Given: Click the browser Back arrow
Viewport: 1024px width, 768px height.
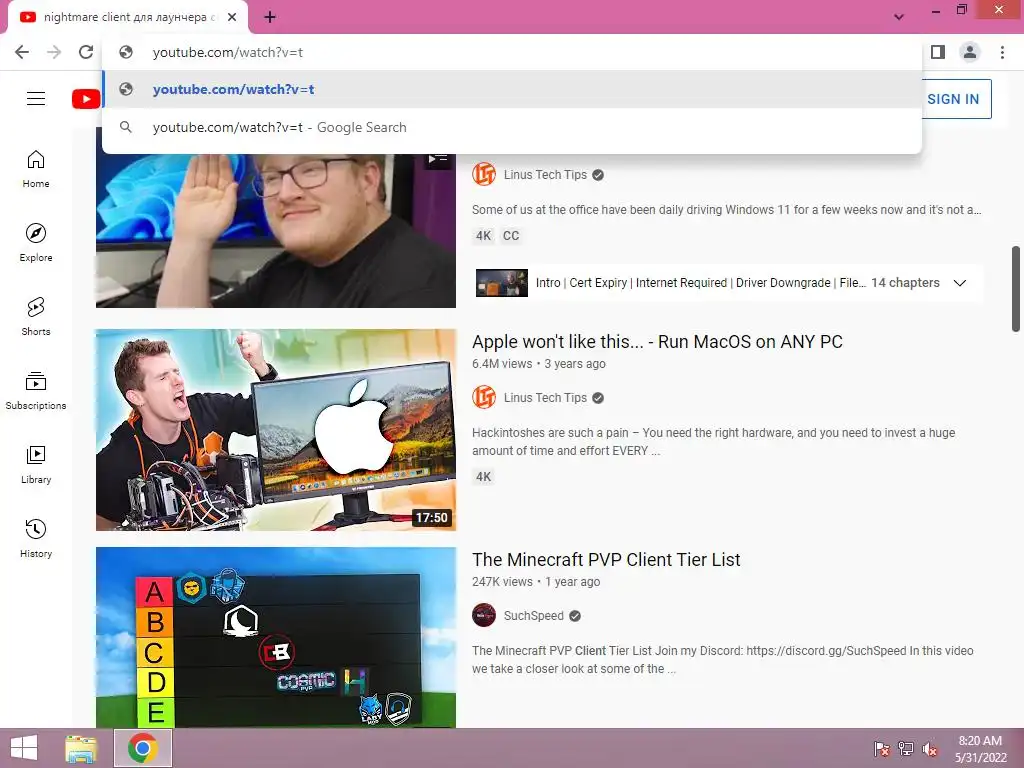Looking at the screenshot, I should pos(22,52).
